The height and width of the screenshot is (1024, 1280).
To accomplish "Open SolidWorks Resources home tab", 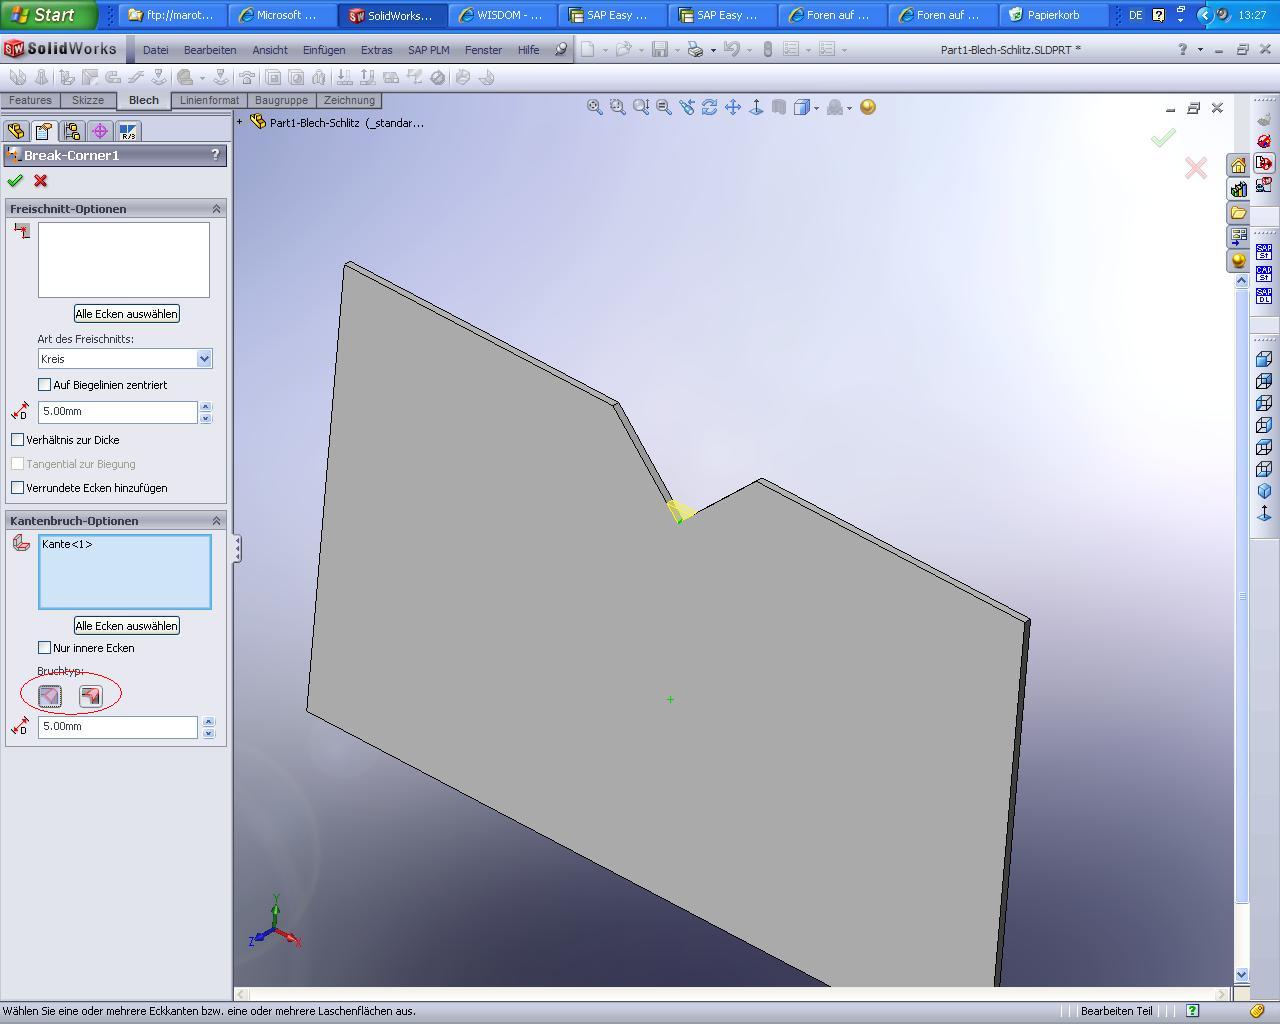I will point(1238,165).
